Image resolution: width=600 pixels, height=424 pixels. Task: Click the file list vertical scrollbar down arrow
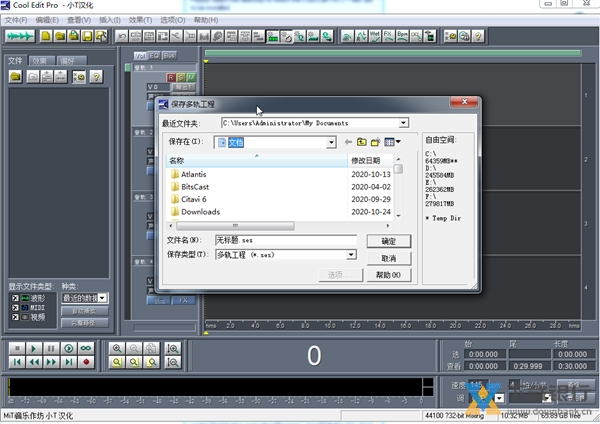(398, 216)
